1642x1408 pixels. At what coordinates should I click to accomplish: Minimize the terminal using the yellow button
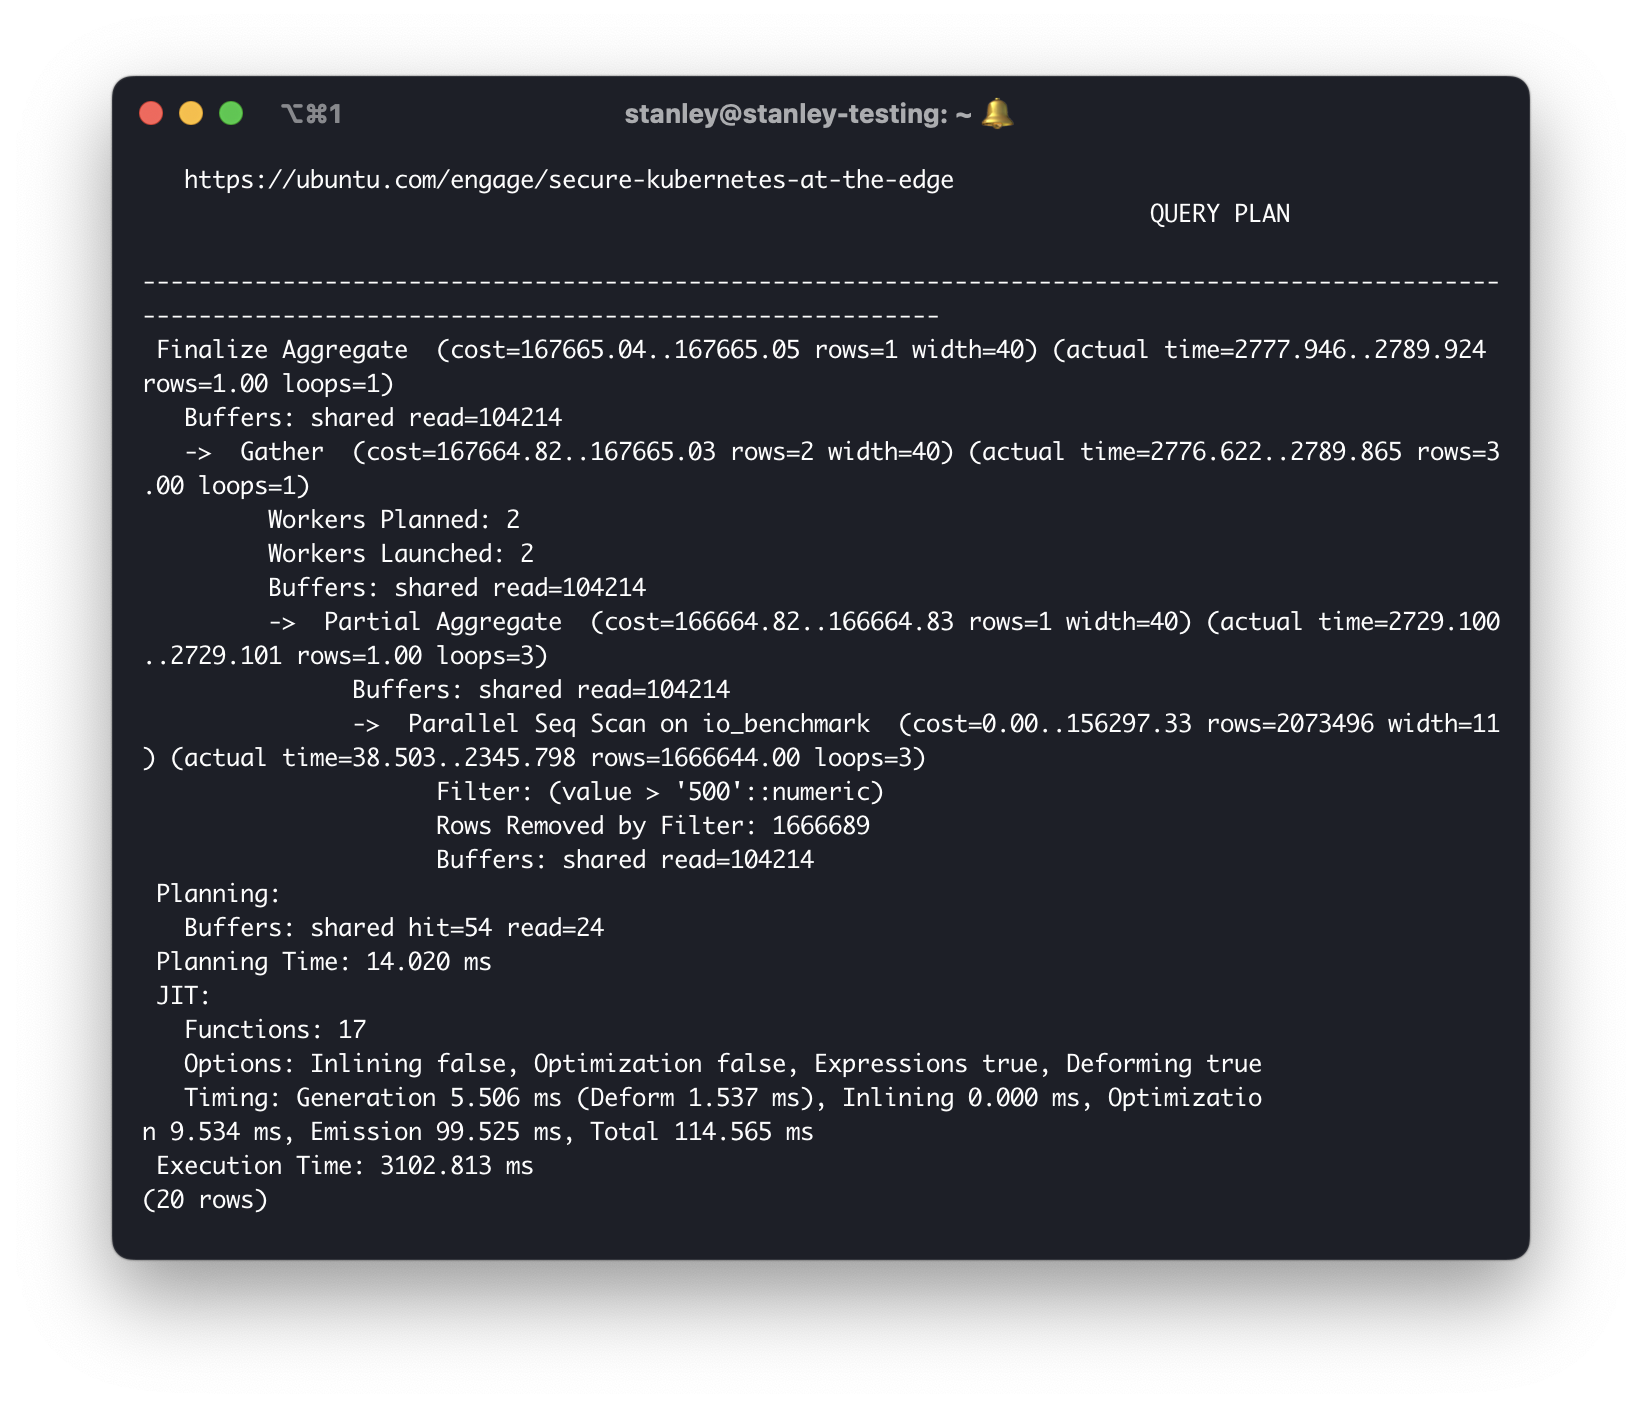tap(191, 114)
